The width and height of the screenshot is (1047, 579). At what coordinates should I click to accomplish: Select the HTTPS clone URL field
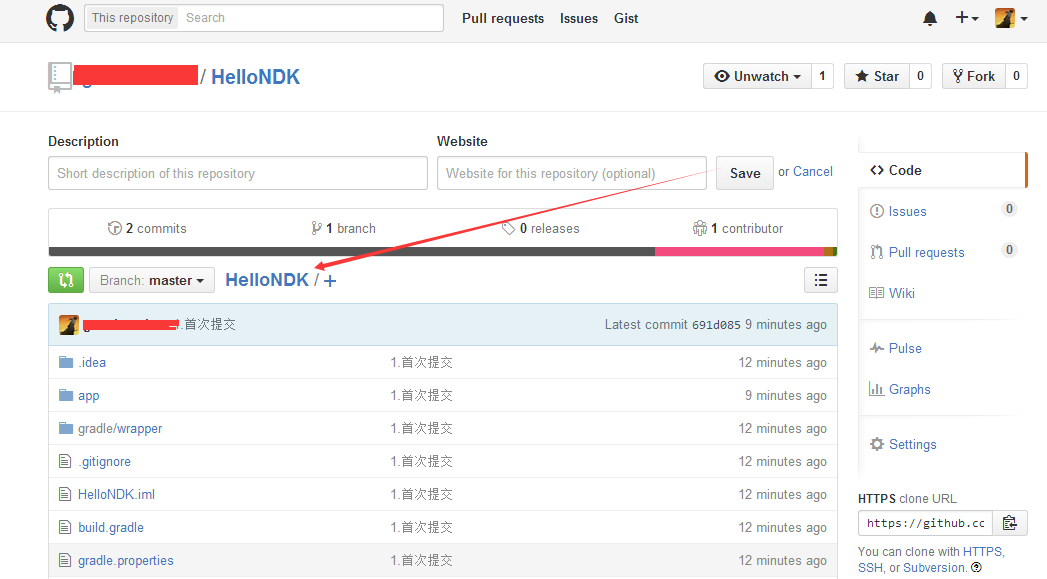tap(925, 523)
